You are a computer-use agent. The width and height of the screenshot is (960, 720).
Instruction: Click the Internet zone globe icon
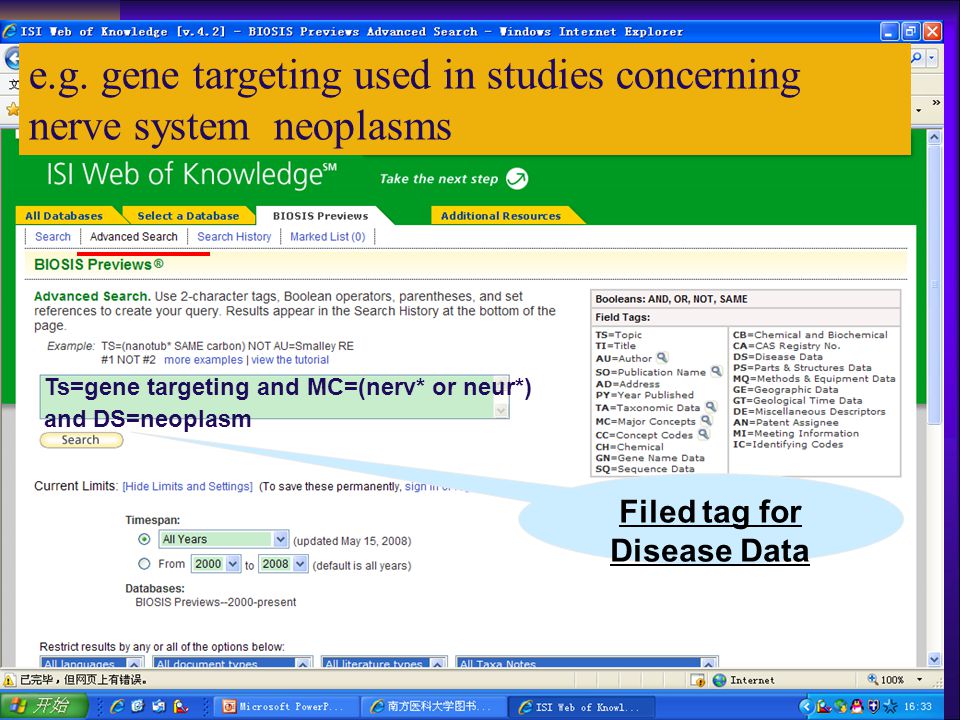click(x=719, y=680)
